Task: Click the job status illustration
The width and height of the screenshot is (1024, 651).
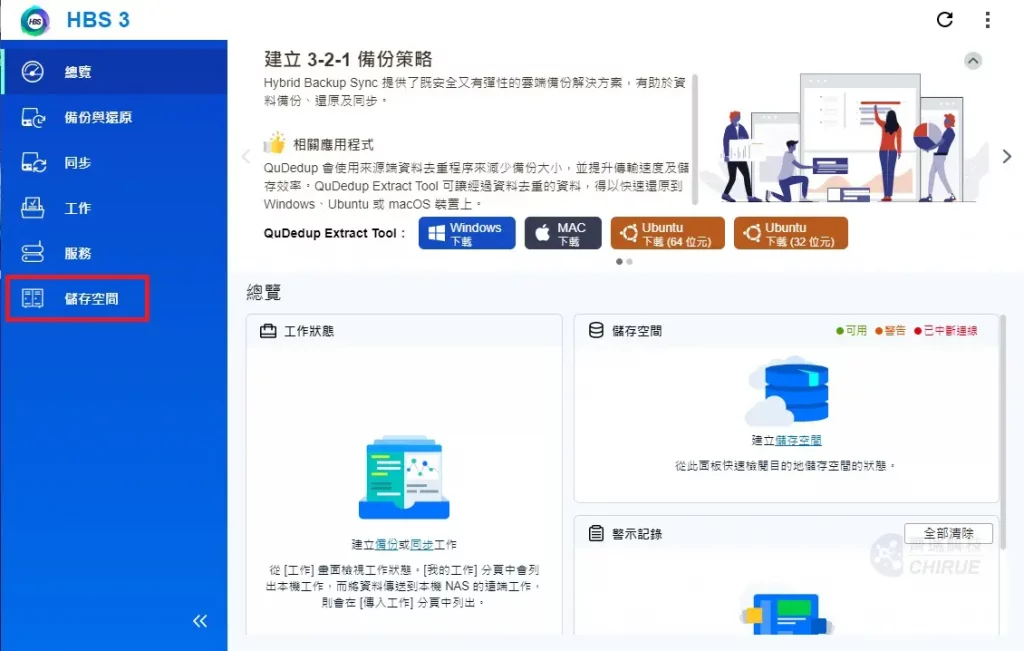Action: pos(404,478)
